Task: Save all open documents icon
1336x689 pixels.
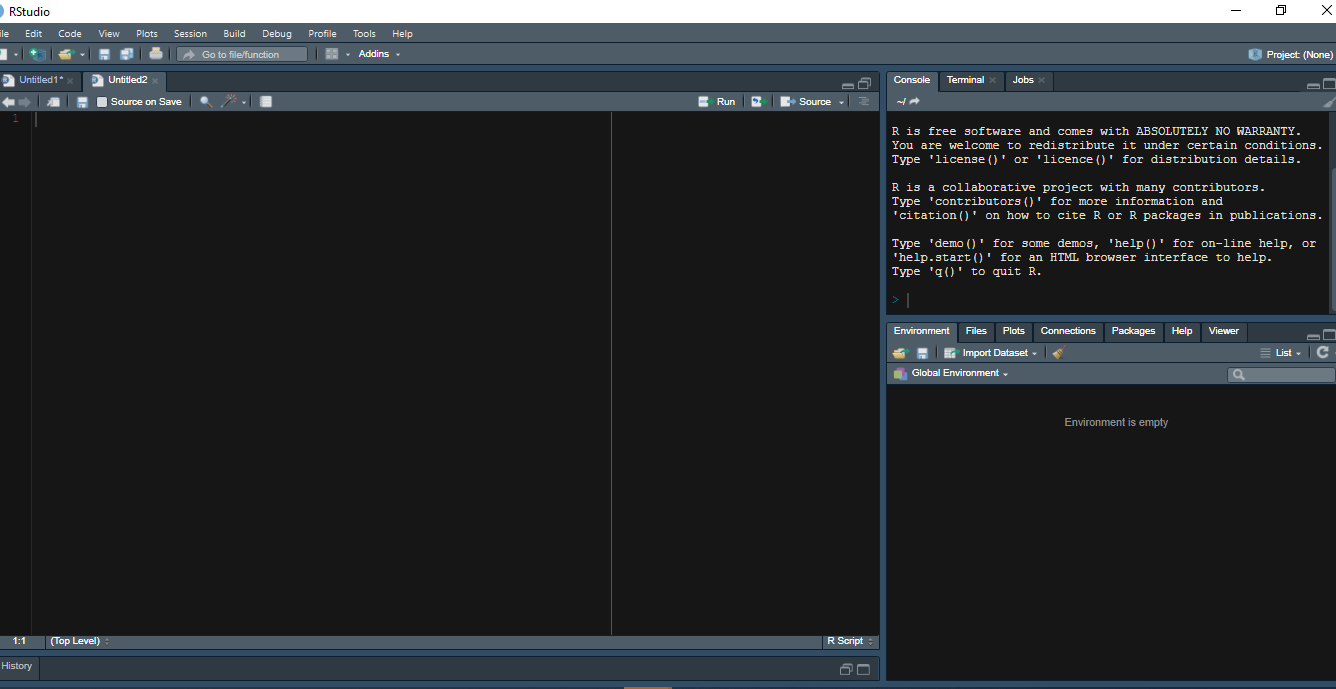Action: point(127,54)
